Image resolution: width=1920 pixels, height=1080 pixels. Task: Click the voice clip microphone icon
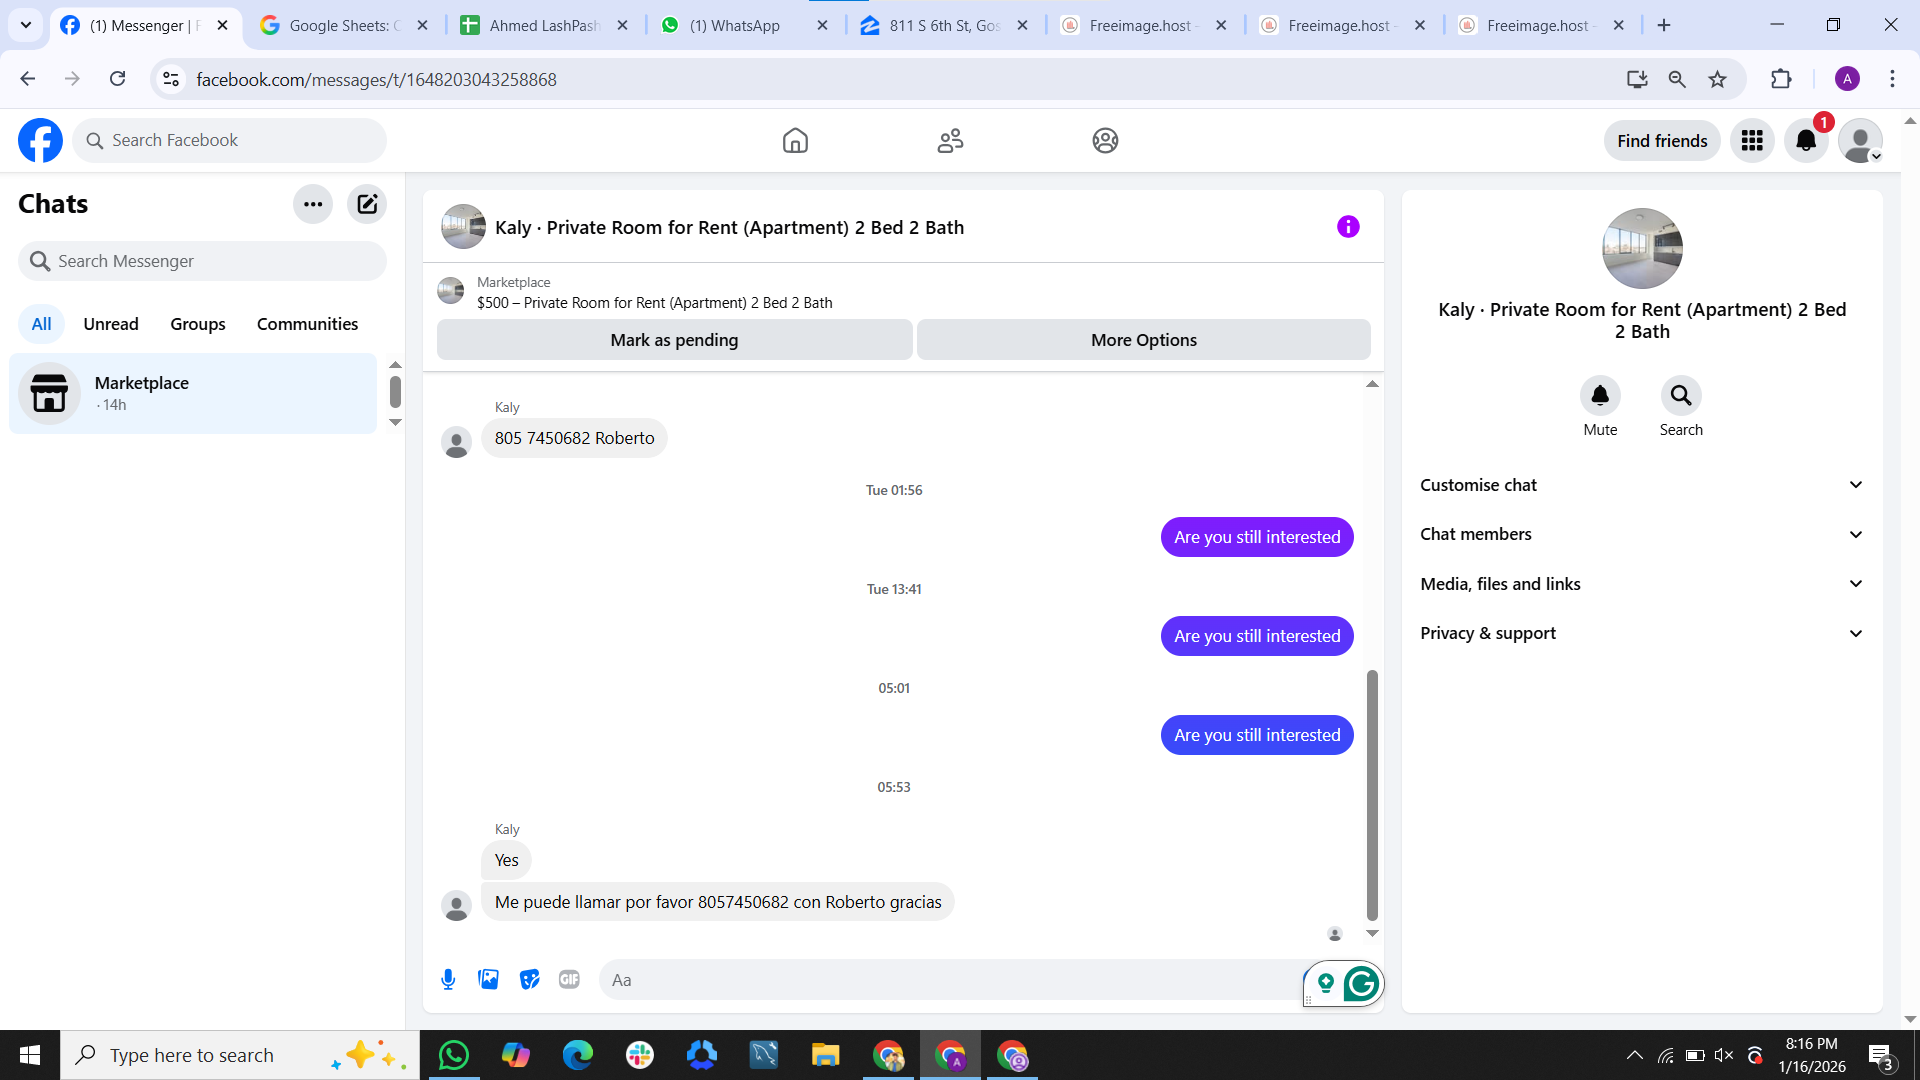pos(448,980)
